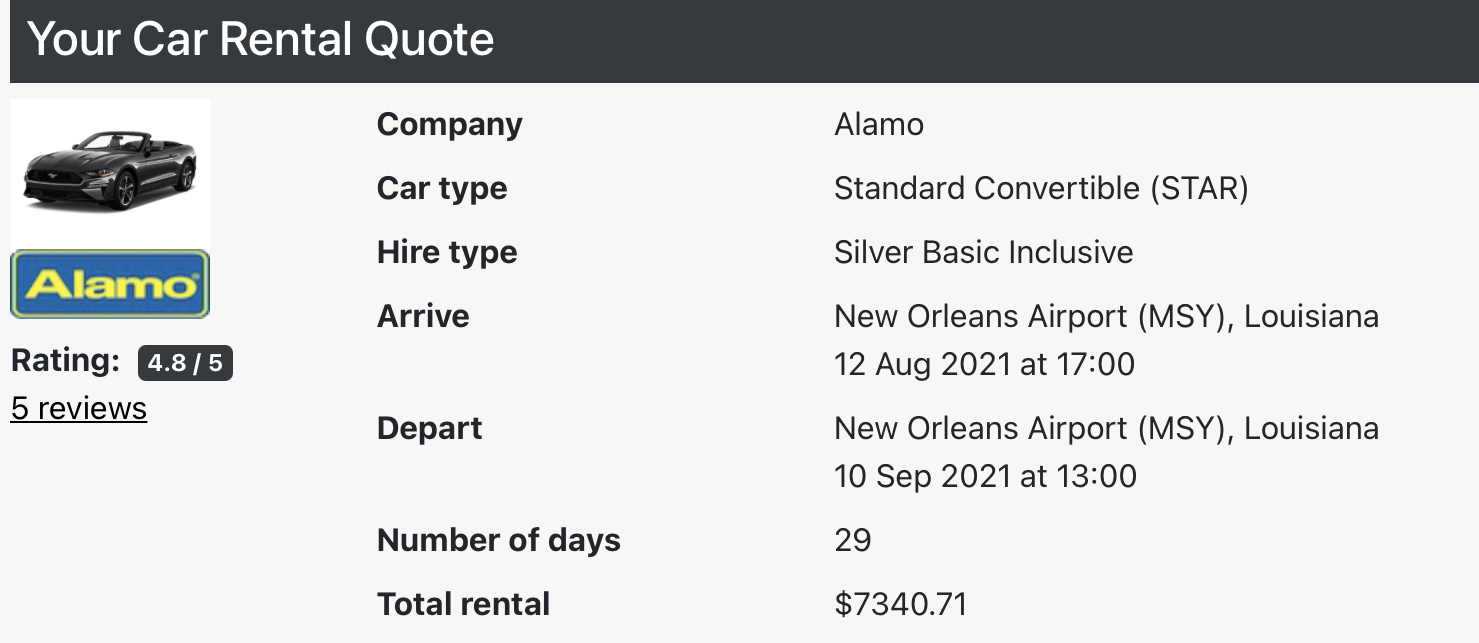
Task: Click the $7340.71 total price
Action: (x=900, y=604)
